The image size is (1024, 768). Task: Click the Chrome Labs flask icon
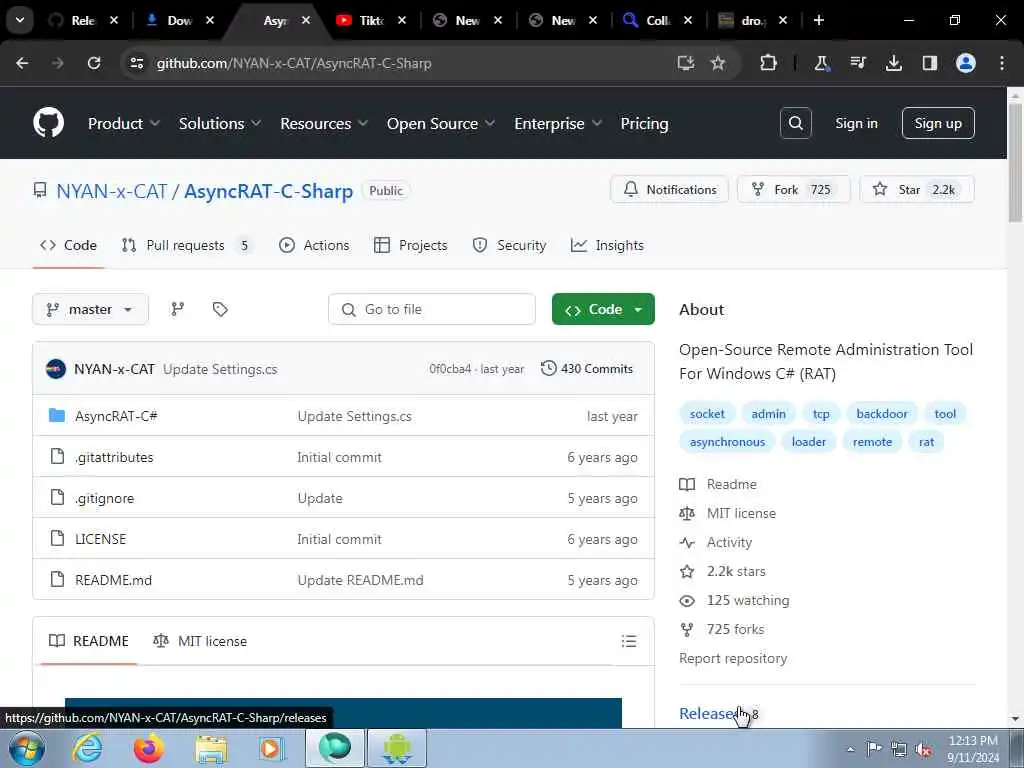pos(822,63)
